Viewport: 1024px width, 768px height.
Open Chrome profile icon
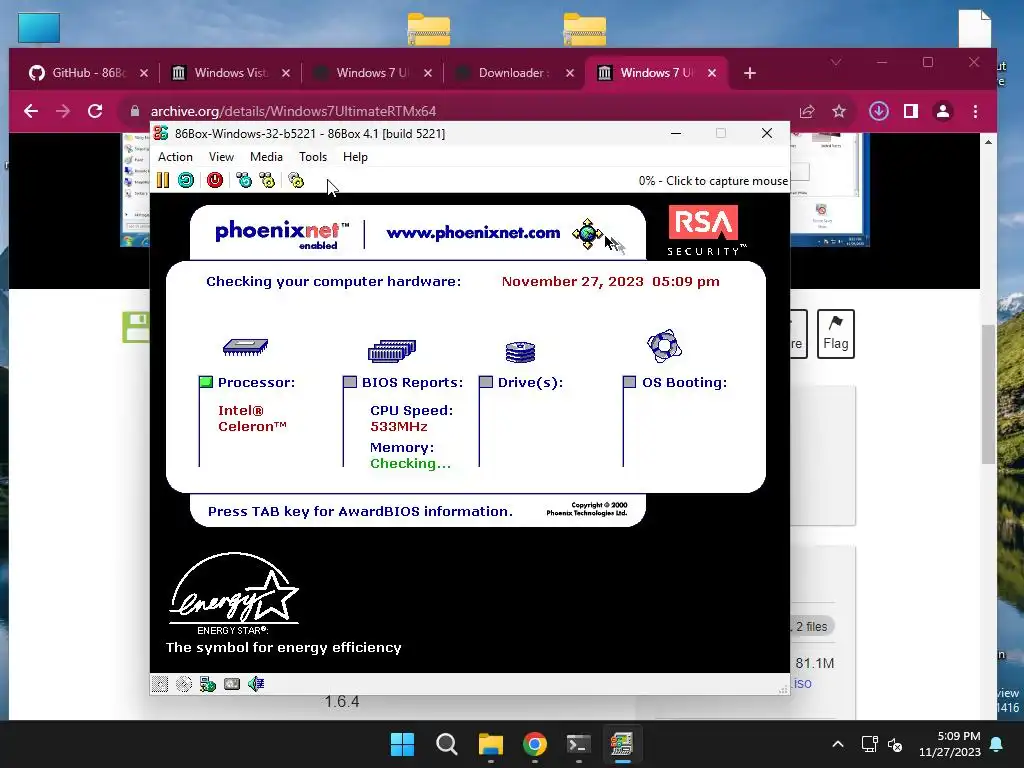pos(943,112)
